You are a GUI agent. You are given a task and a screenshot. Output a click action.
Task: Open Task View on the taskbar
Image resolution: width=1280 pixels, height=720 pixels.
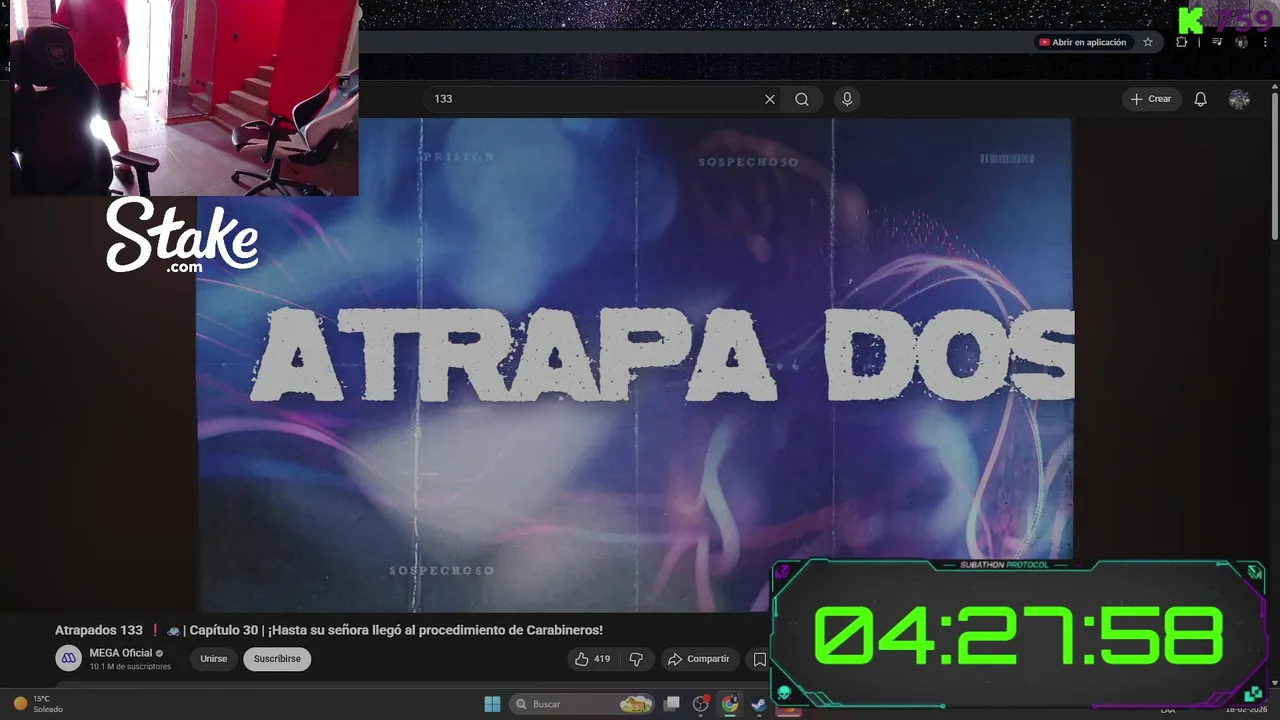point(672,704)
